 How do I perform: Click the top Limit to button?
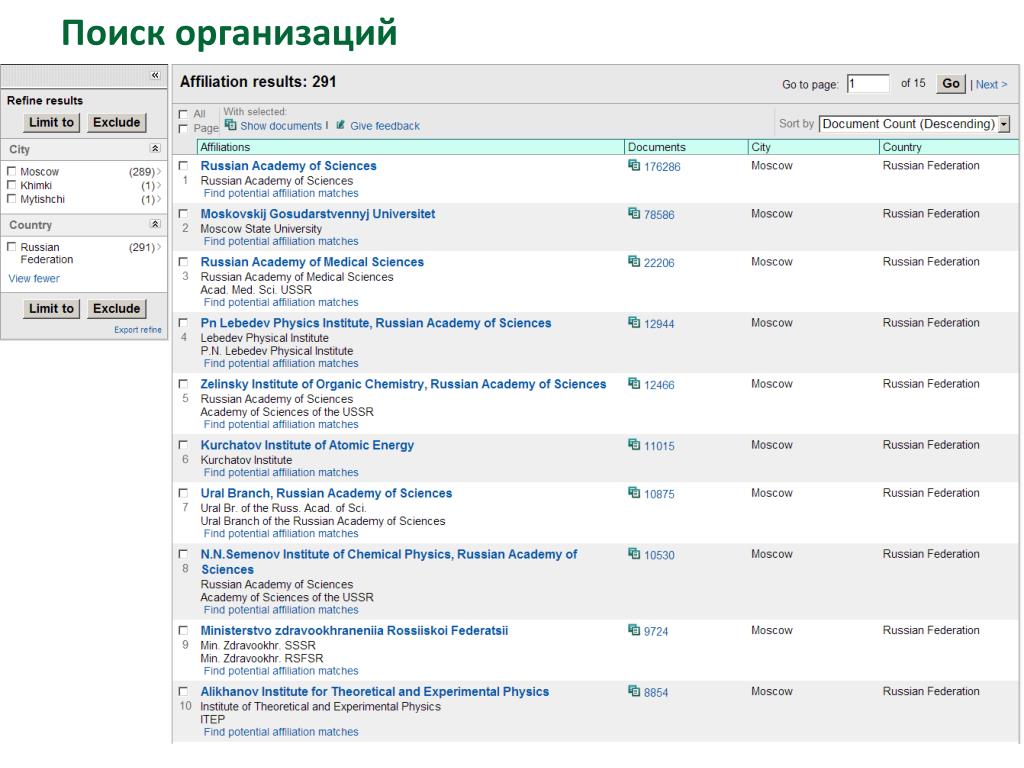52,122
